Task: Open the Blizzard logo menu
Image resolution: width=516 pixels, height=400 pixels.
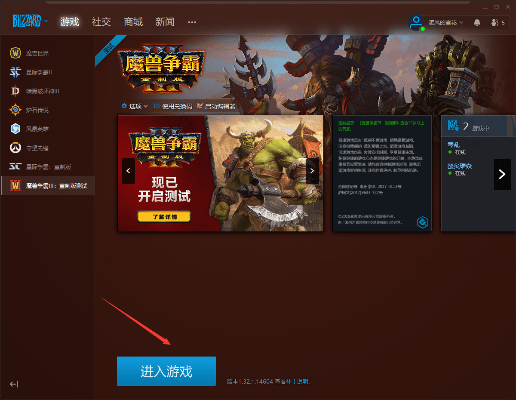Action: [30, 21]
